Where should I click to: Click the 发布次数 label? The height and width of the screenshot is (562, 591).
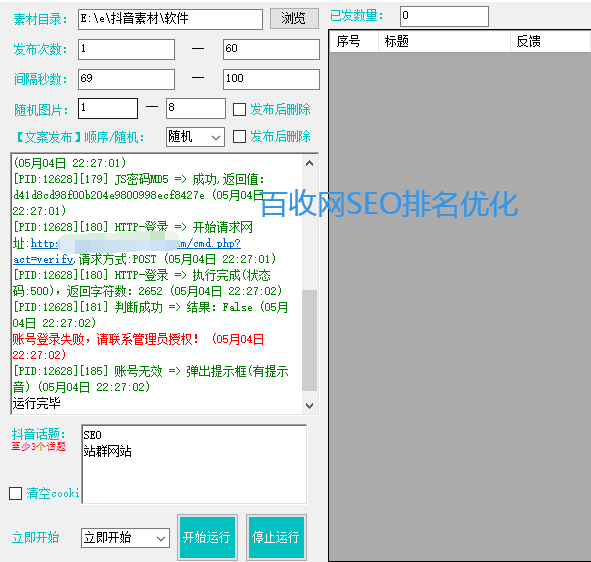point(40,49)
